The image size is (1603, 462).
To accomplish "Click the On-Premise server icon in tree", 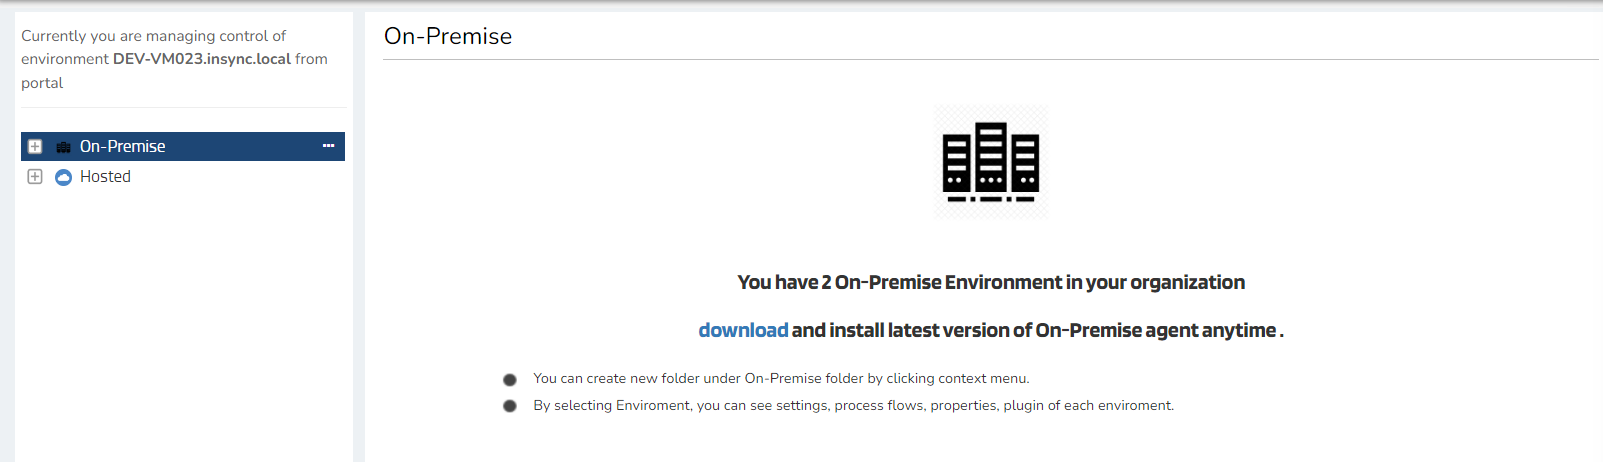I will pyautogui.click(x=63, y=147).
